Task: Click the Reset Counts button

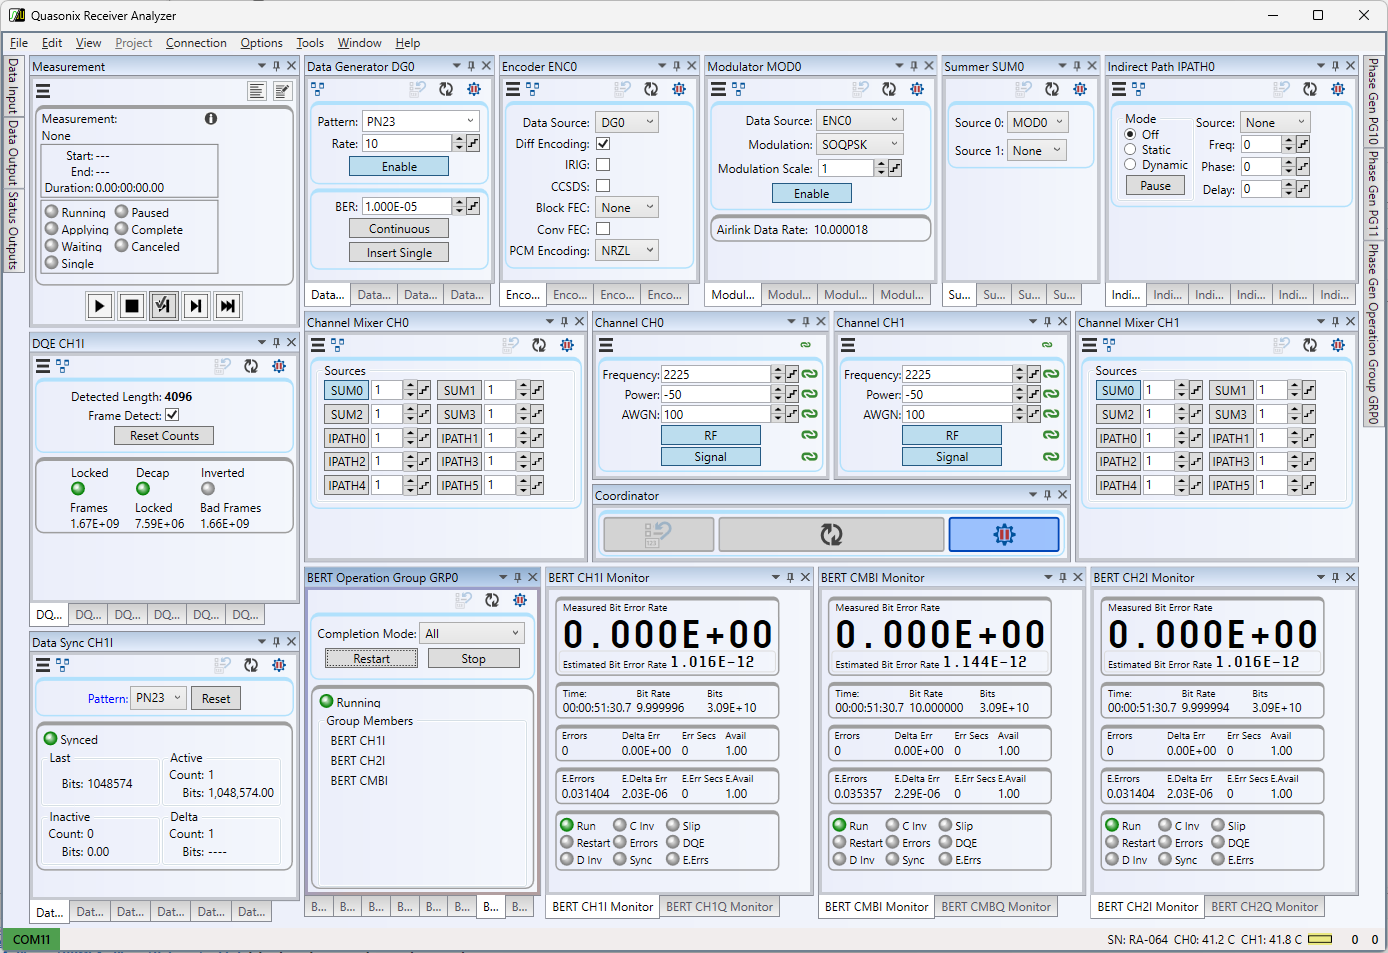Action: 164,436
